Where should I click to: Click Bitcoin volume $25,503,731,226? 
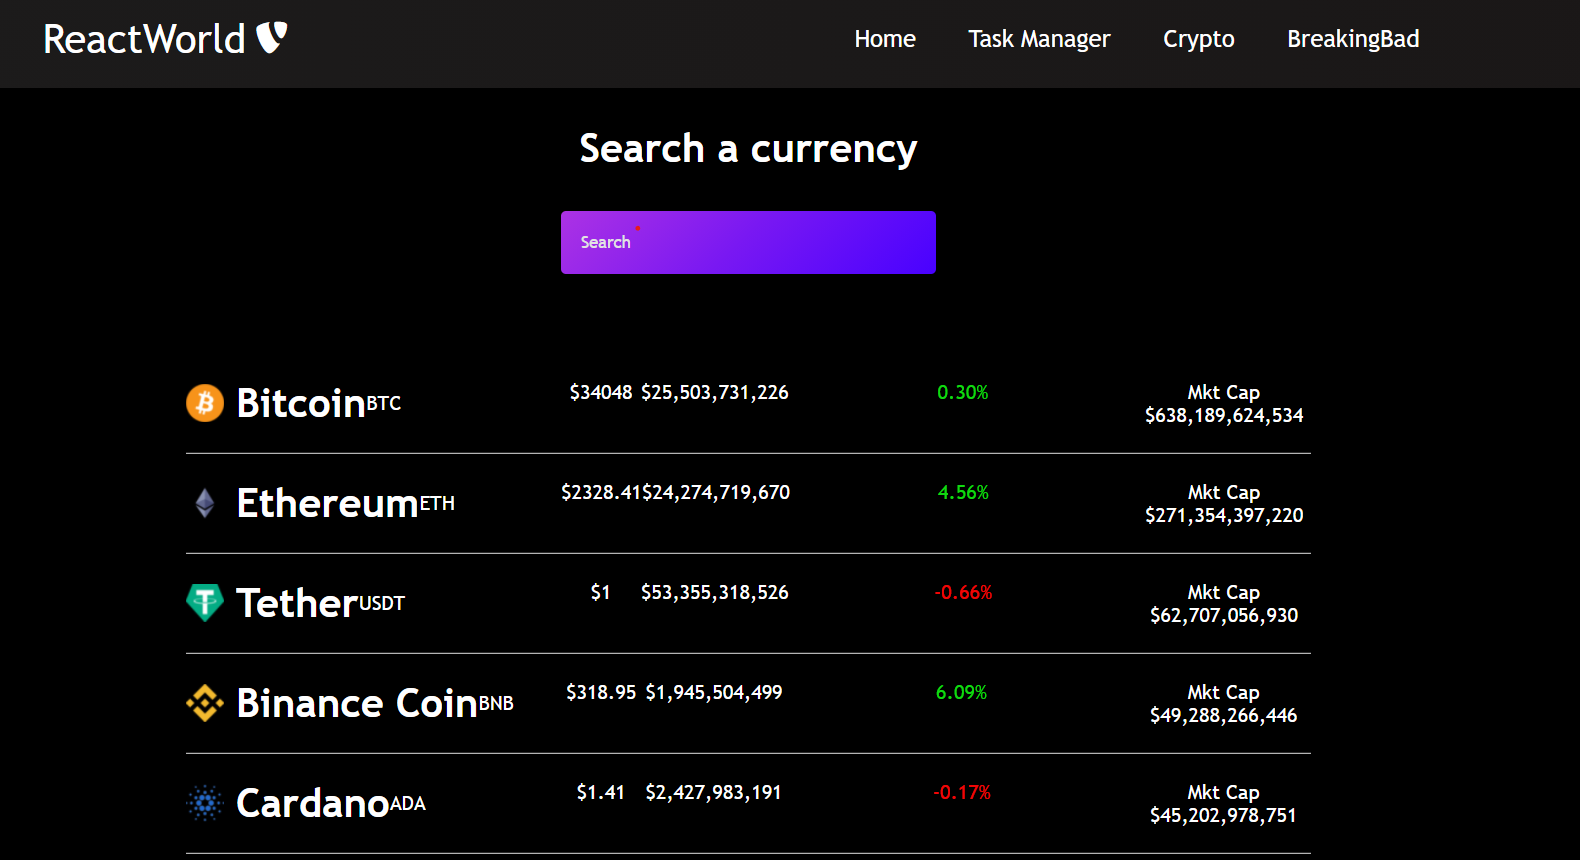tap(715, 392)
